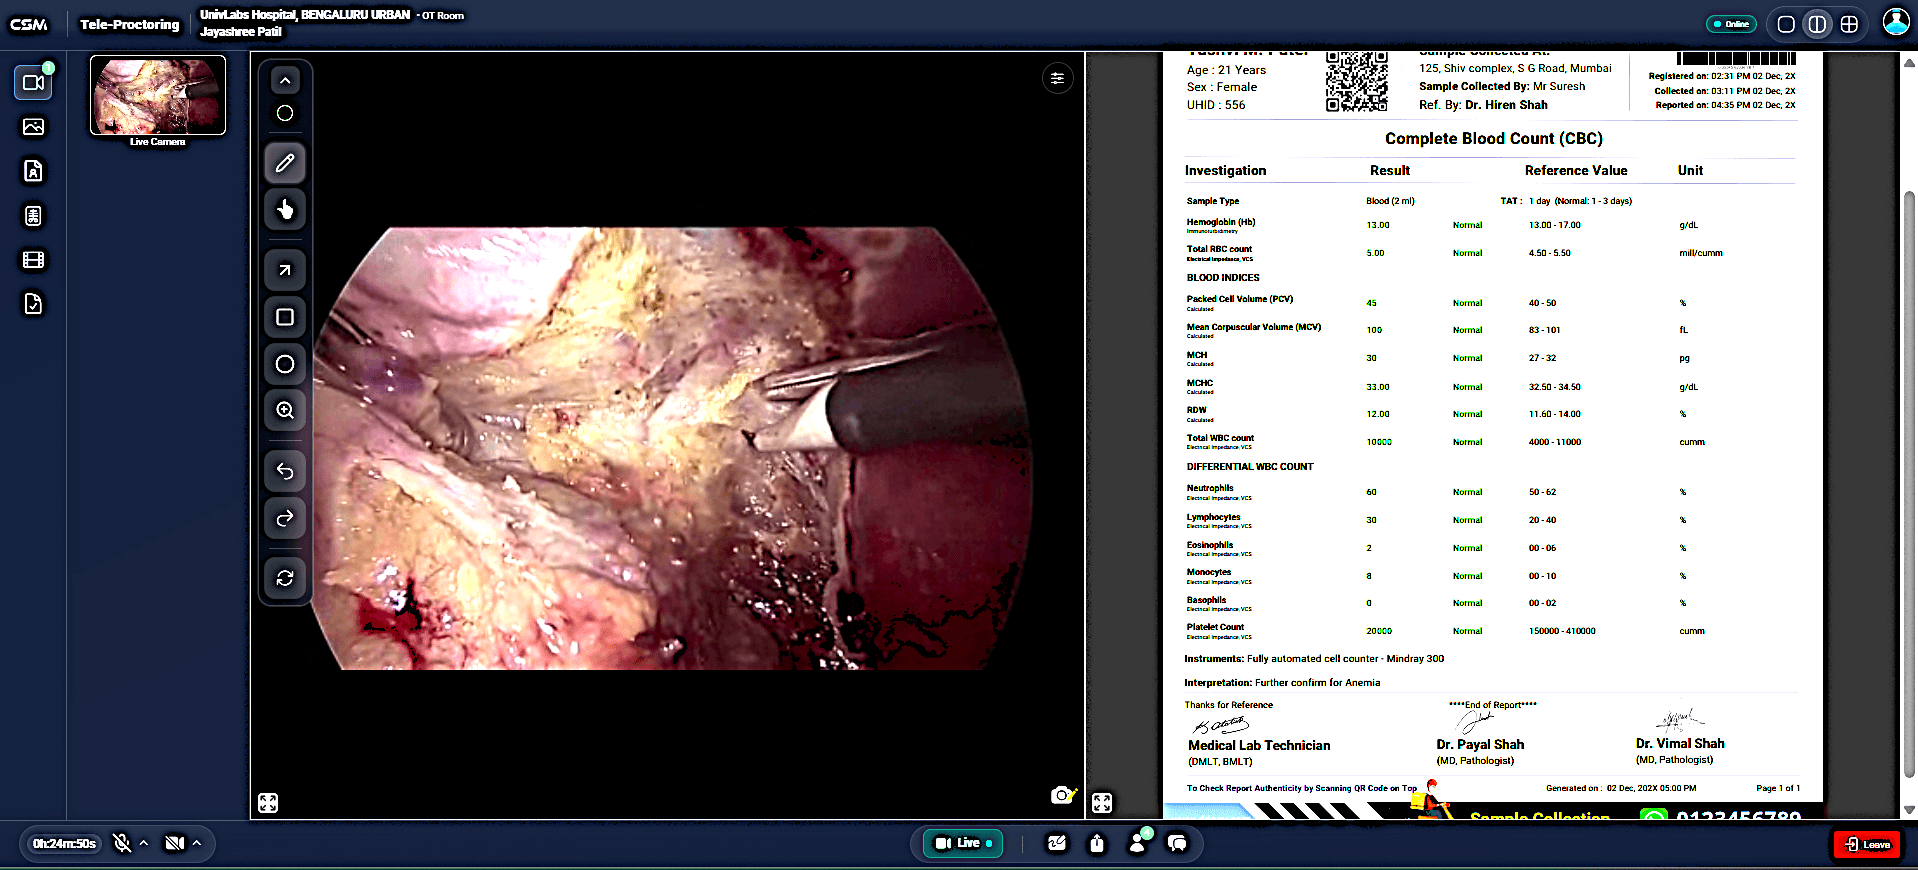This screenshot has width=1918, height=870.
Task: Click 'Ref. By: Dr. Hiren Shah' text
Action: click(x=1483, y=105)
